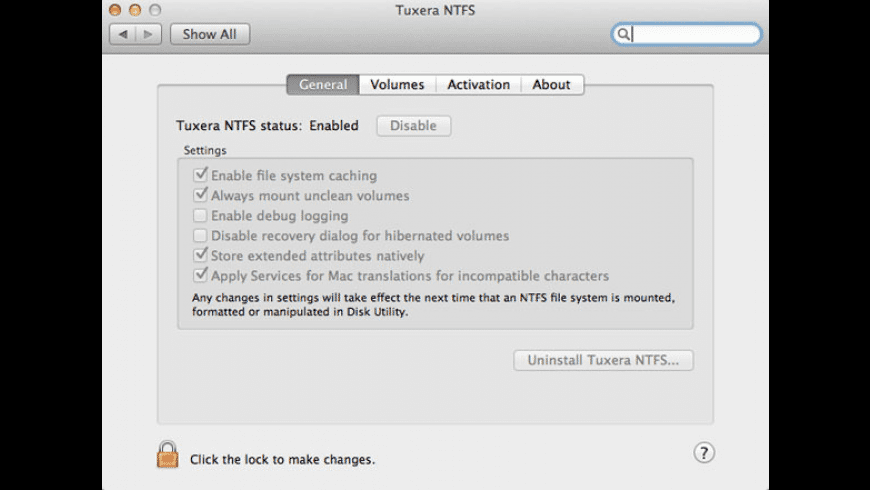Click Show All in the toolbar
This screenshot has height=490, width=870.
(210, 34)
